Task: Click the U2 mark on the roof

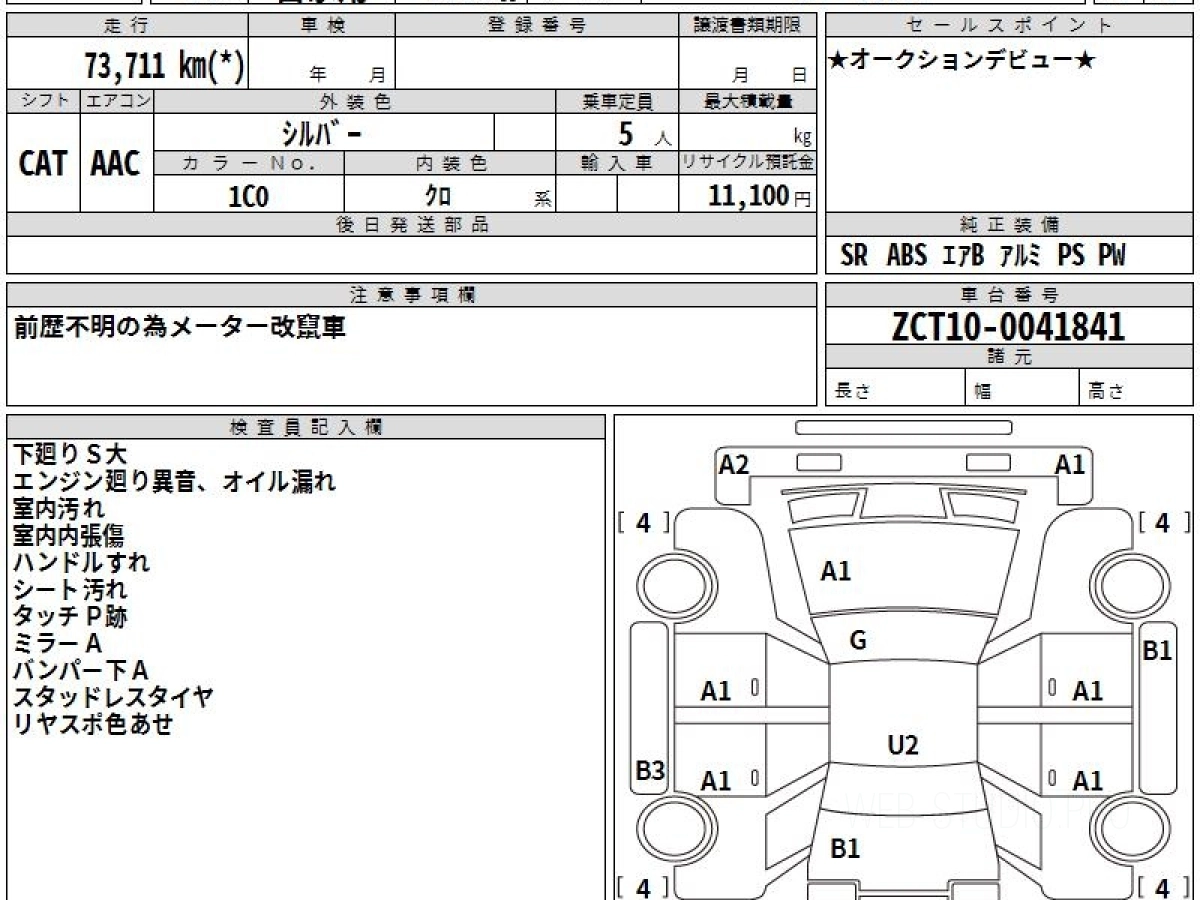Action: pyautogui.click(x=903, y=745)
